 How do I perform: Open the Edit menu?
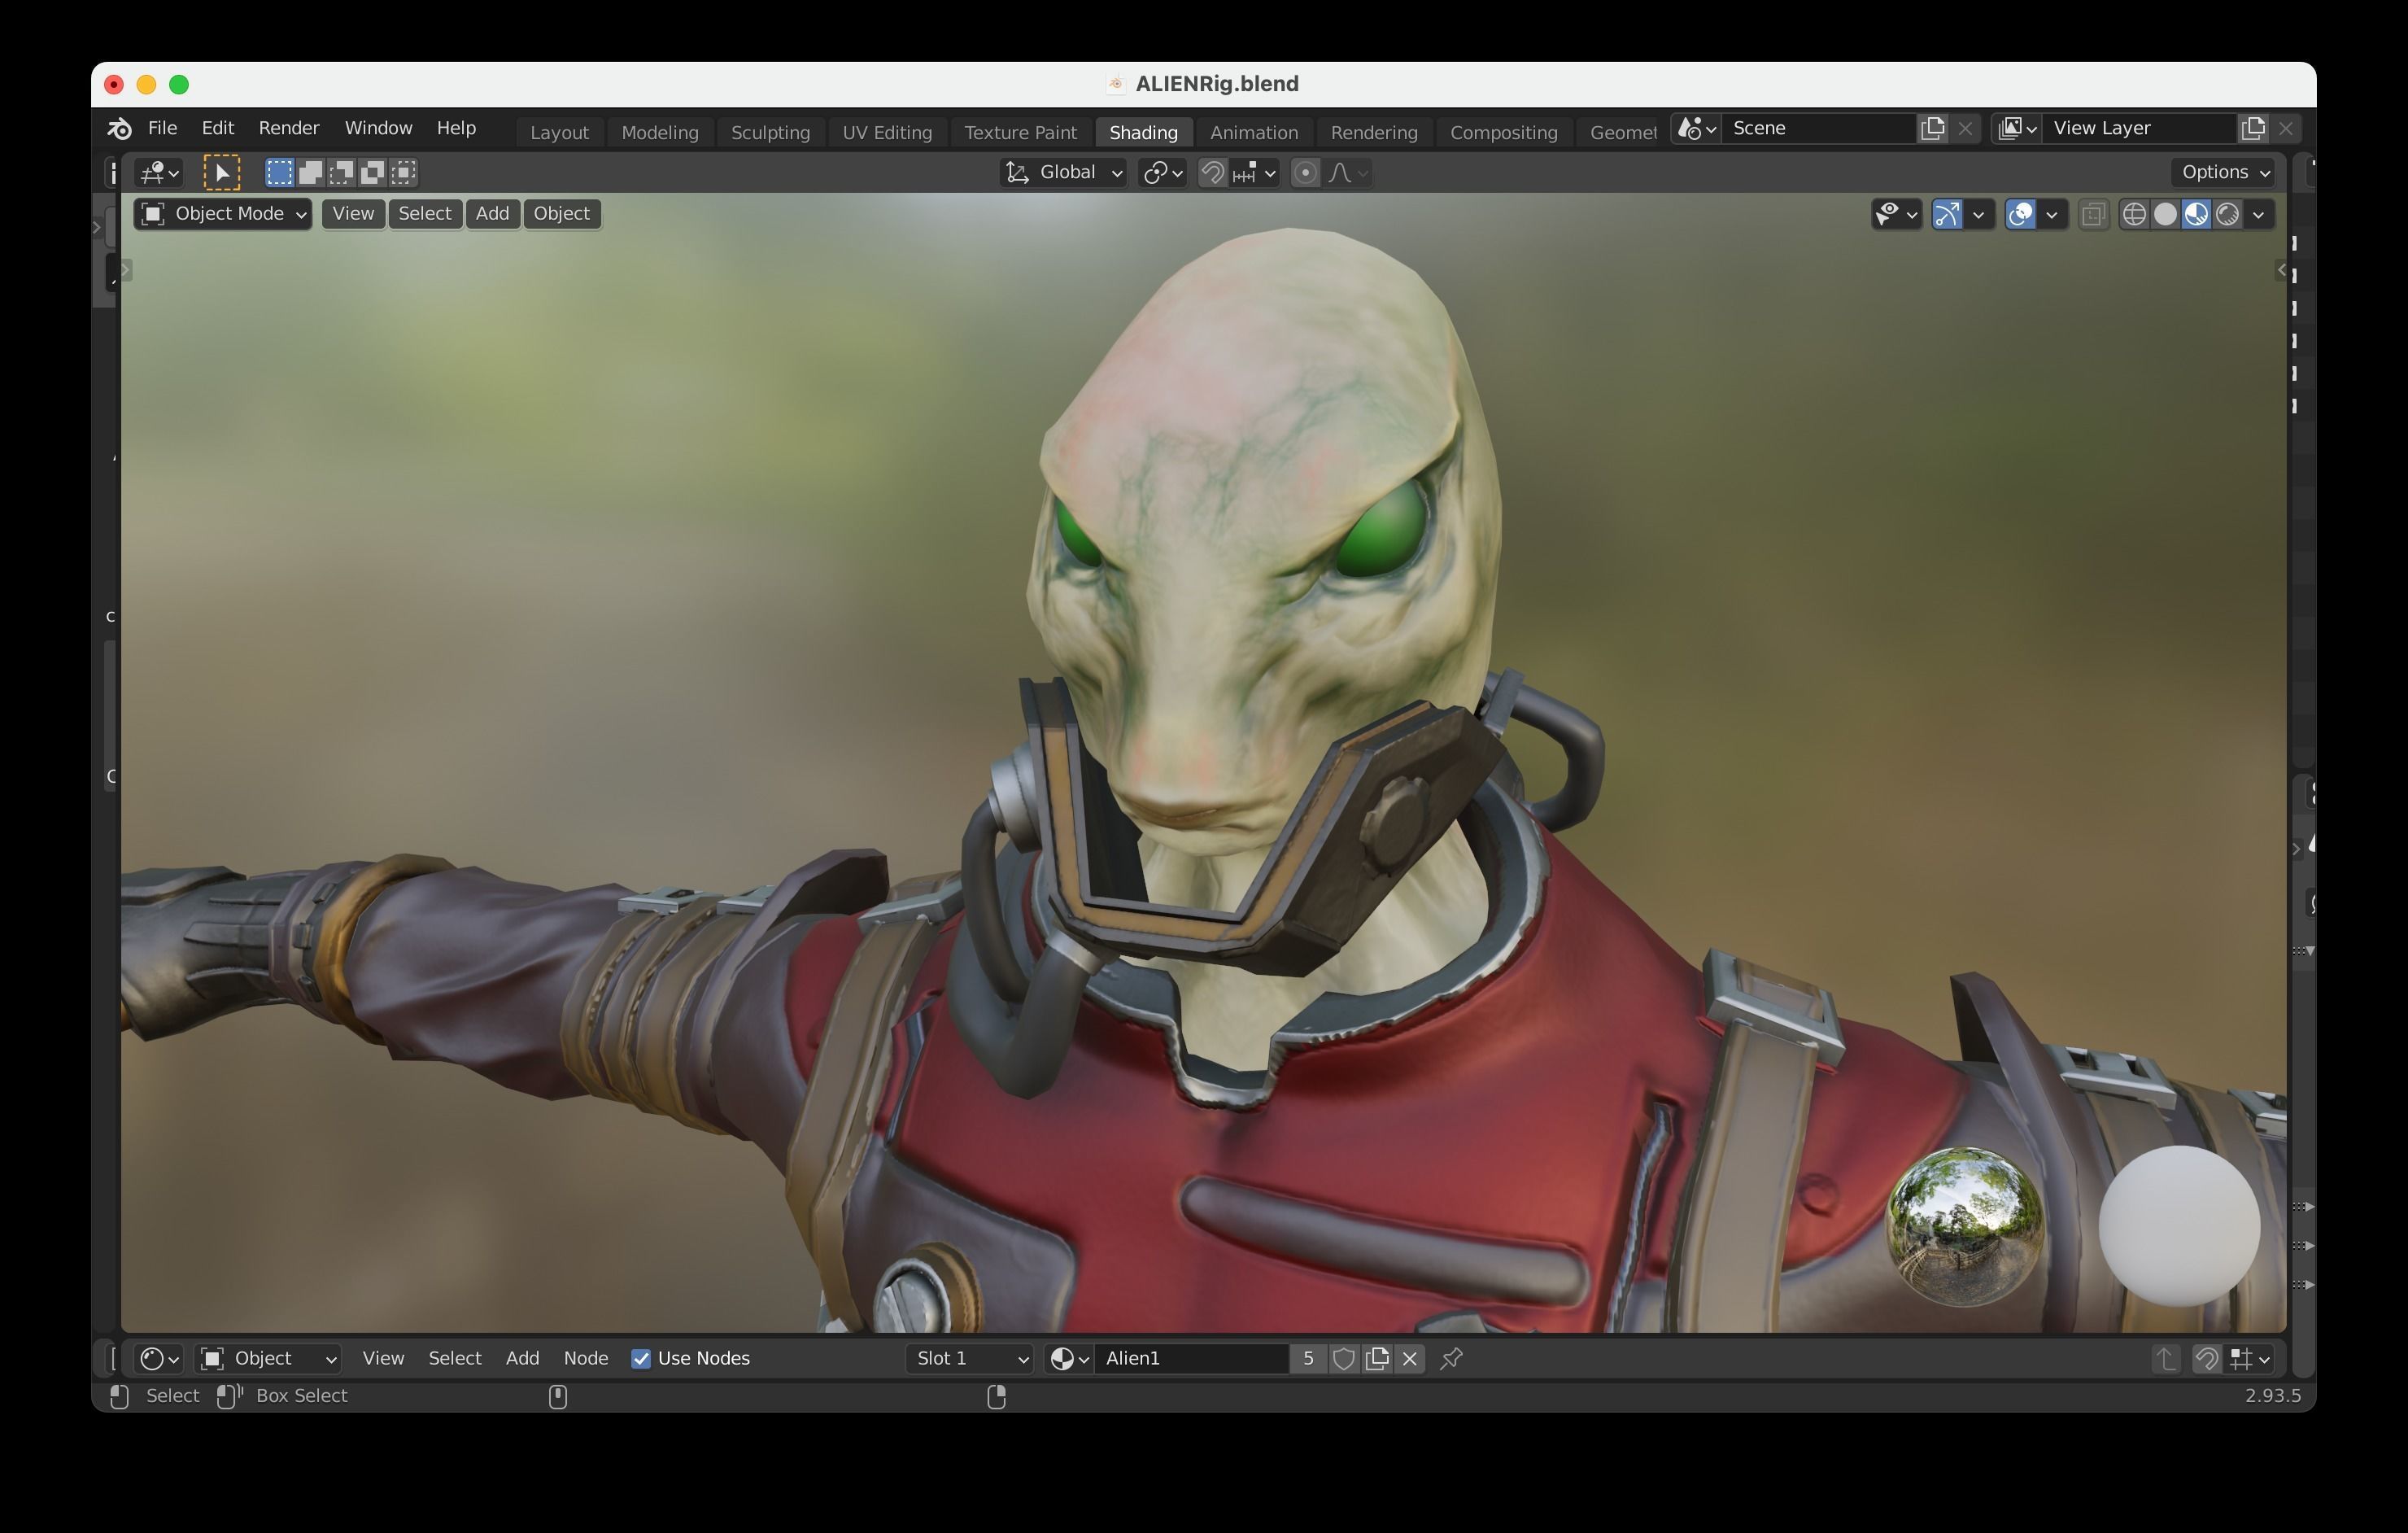point(218,128)
